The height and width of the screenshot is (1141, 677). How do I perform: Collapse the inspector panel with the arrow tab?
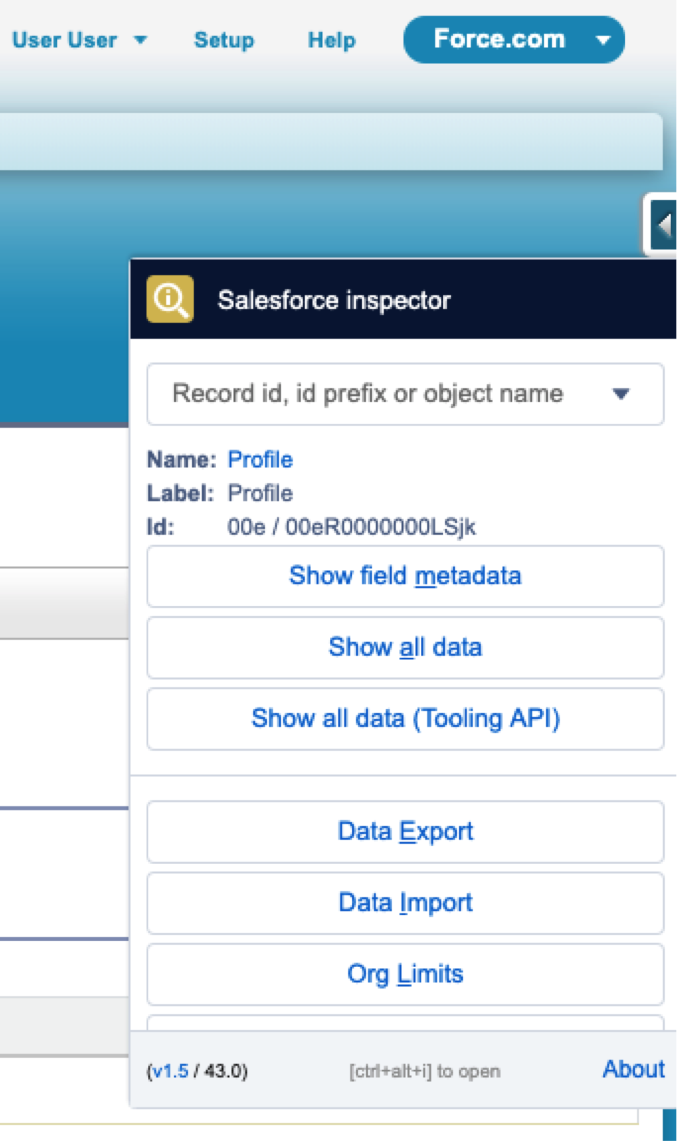click(662, 225)
